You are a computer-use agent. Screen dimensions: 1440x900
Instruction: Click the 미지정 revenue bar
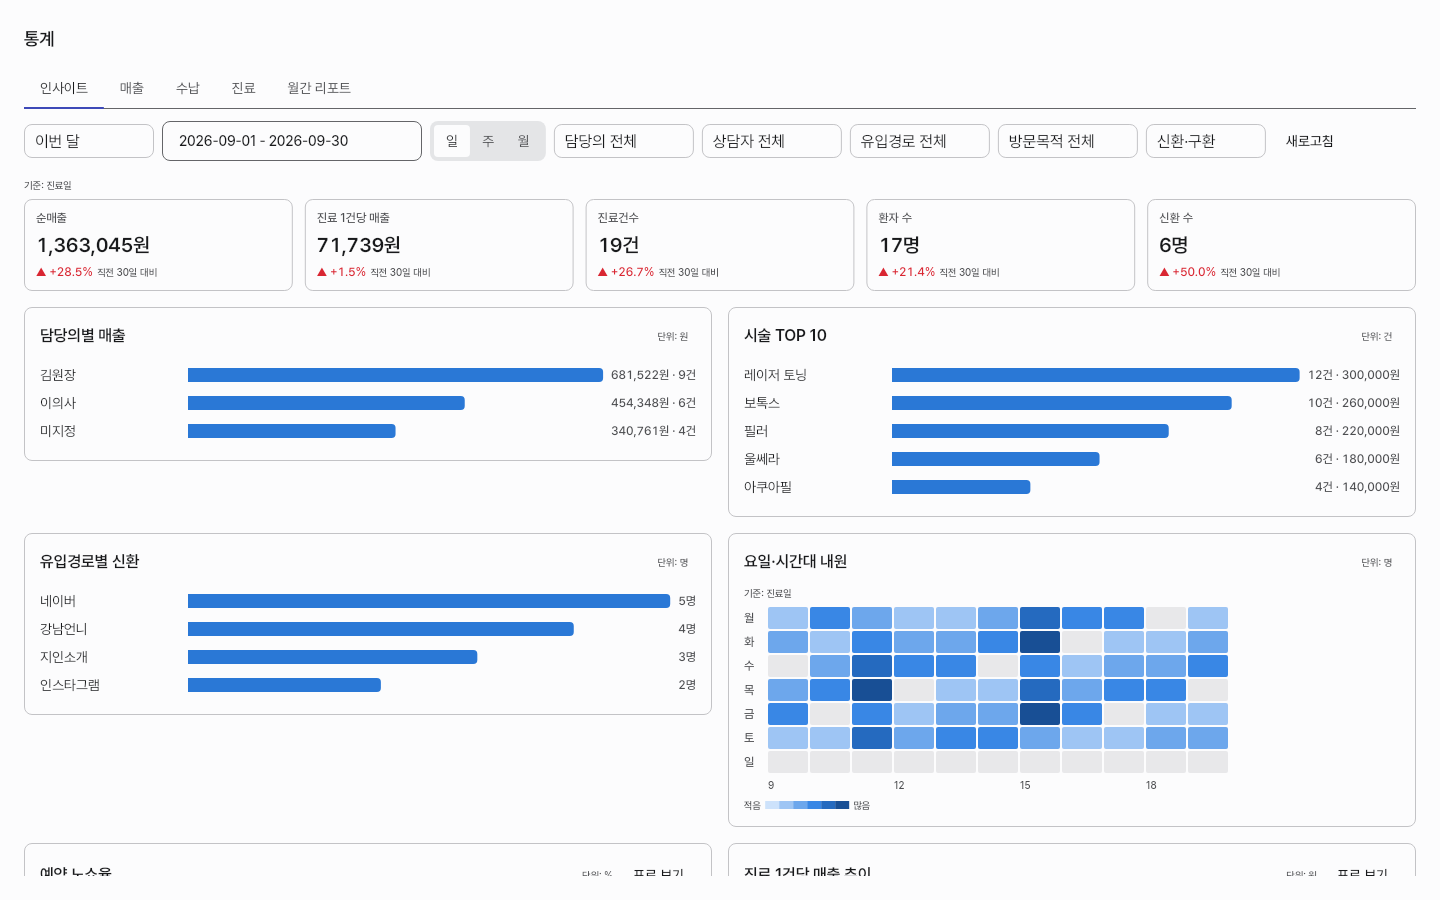click(292, 431)
